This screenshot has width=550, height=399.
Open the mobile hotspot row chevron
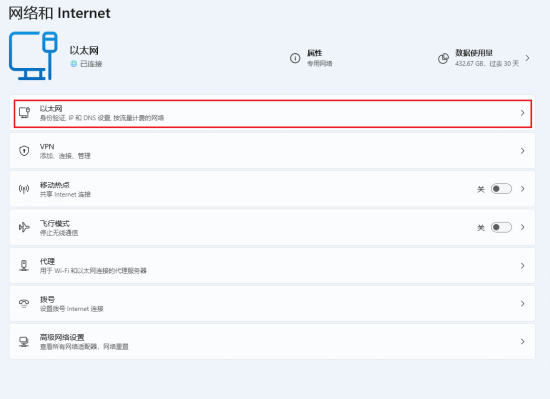coord(523,189)
